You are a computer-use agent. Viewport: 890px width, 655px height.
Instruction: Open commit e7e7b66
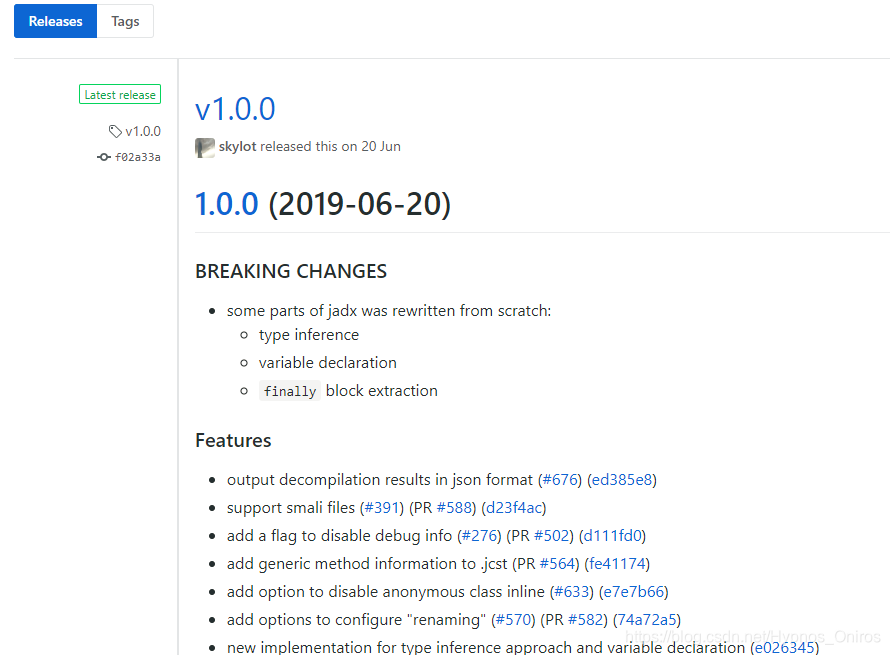click(x=633, y=591)
